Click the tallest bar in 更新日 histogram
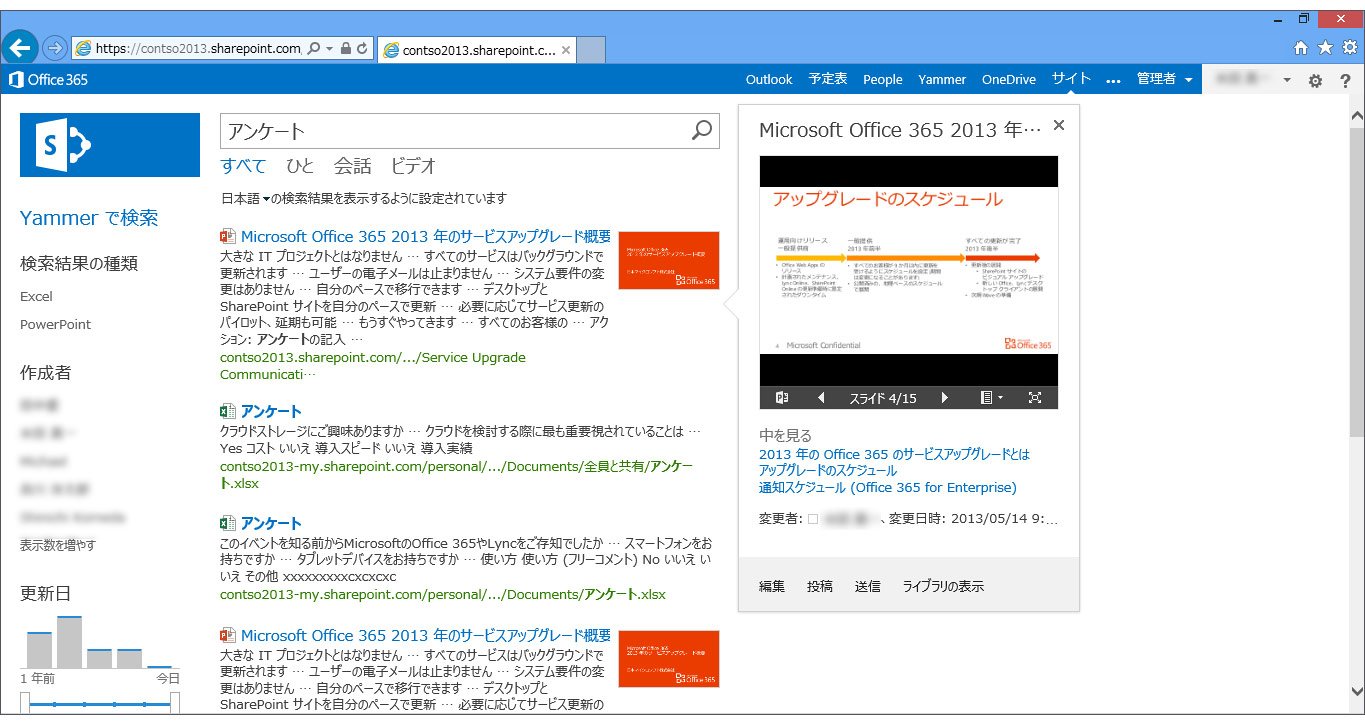1365x725 pixels. 69,642
